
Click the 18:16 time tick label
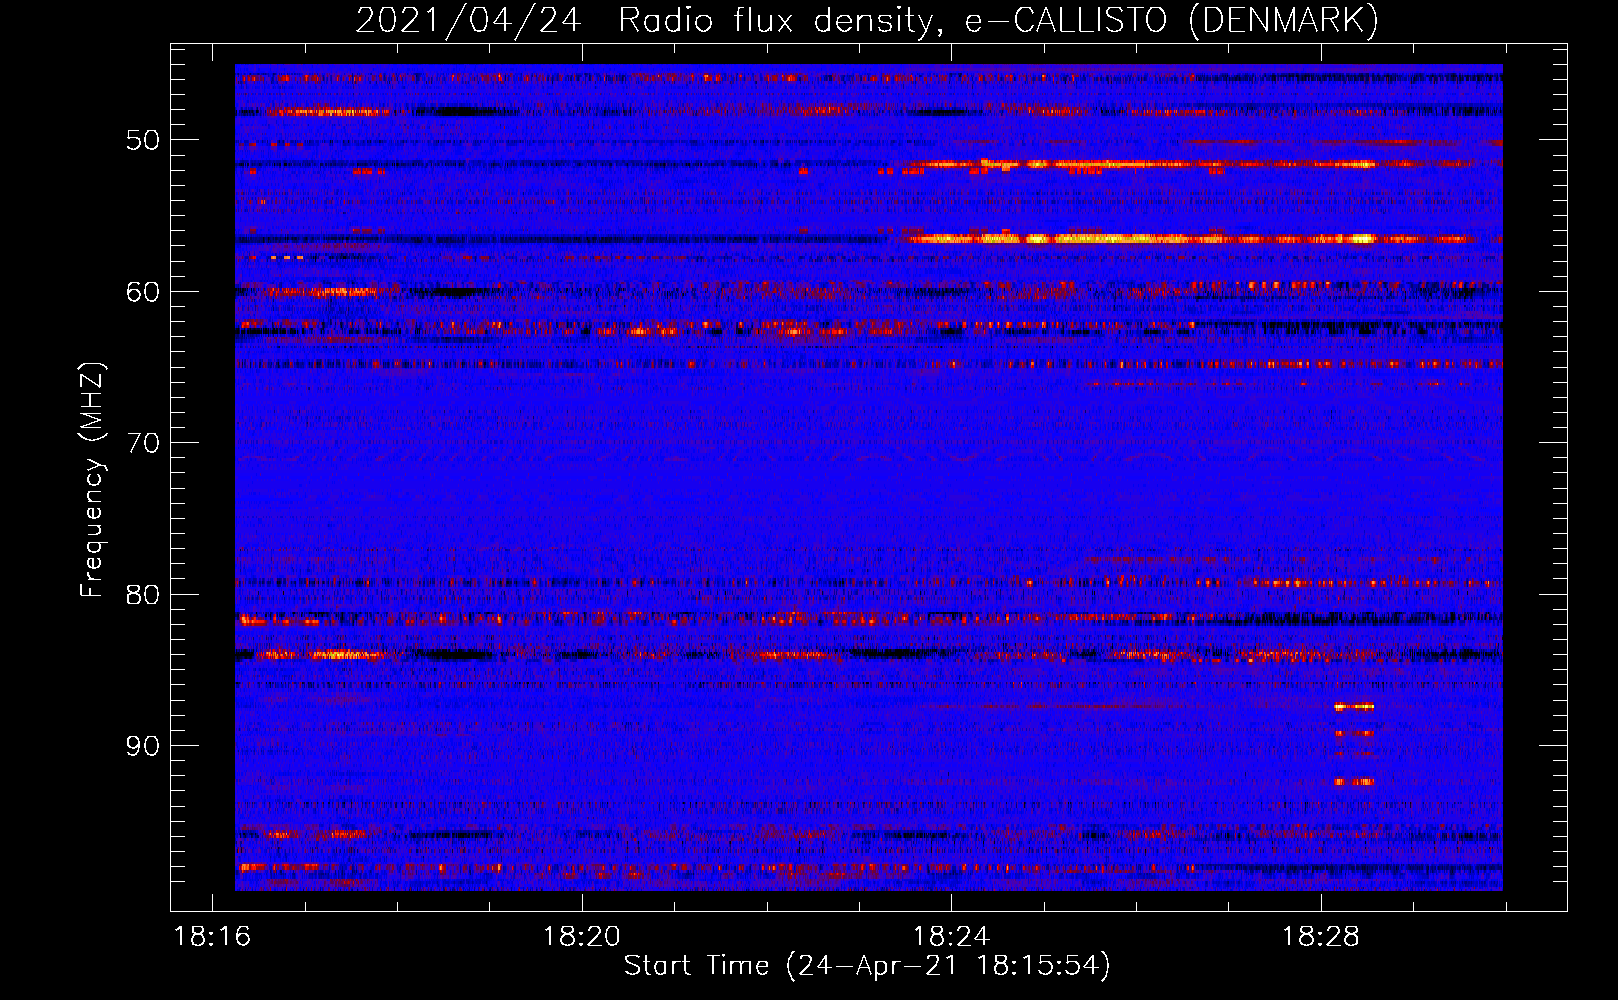212,937
